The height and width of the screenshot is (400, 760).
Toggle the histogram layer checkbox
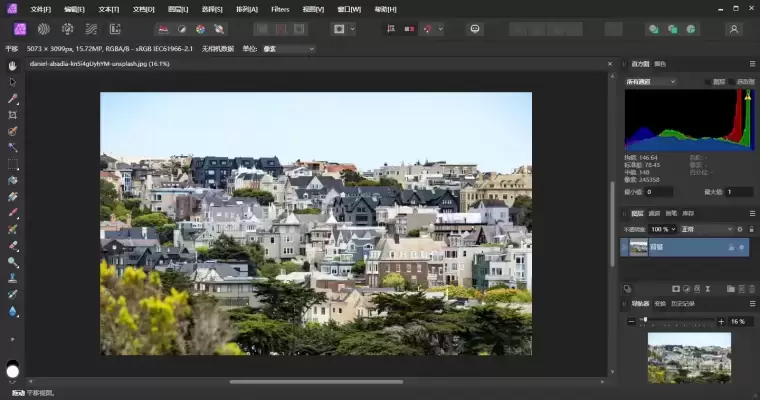[708, 82]
